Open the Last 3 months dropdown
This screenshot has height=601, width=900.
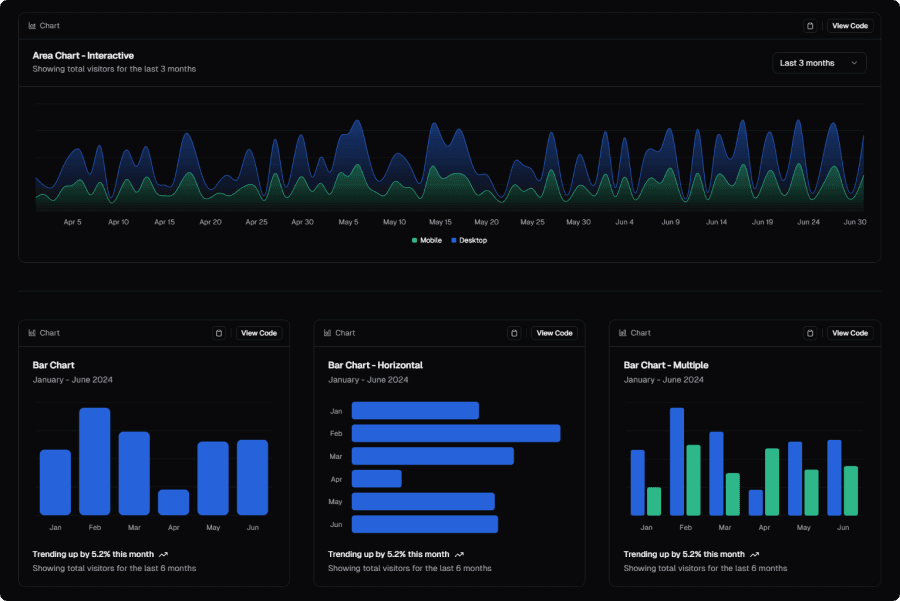coord(818,63)
